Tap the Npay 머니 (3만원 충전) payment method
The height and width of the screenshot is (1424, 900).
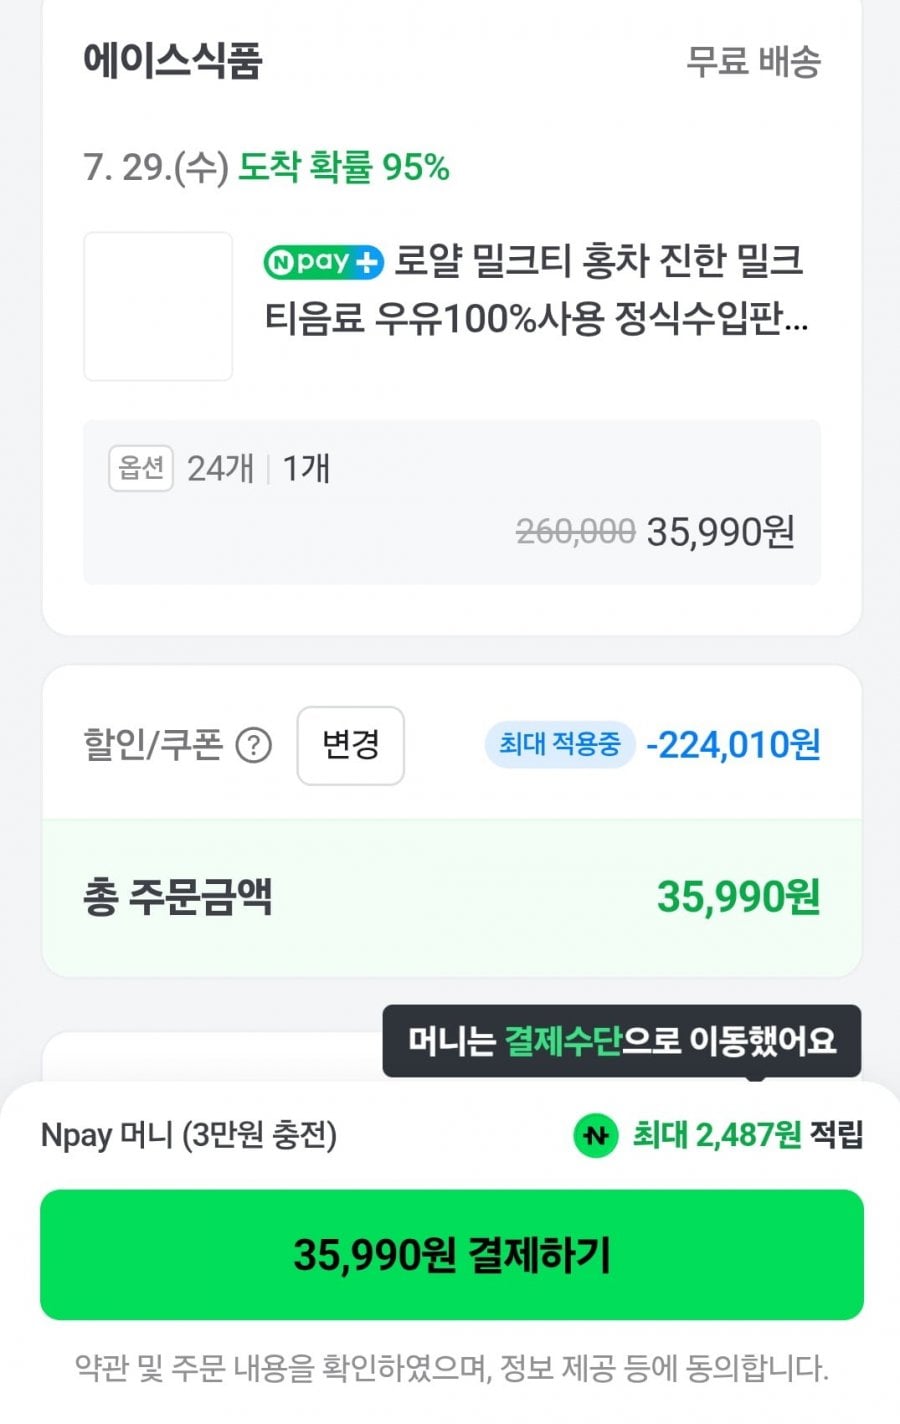tap(189, 1135)
